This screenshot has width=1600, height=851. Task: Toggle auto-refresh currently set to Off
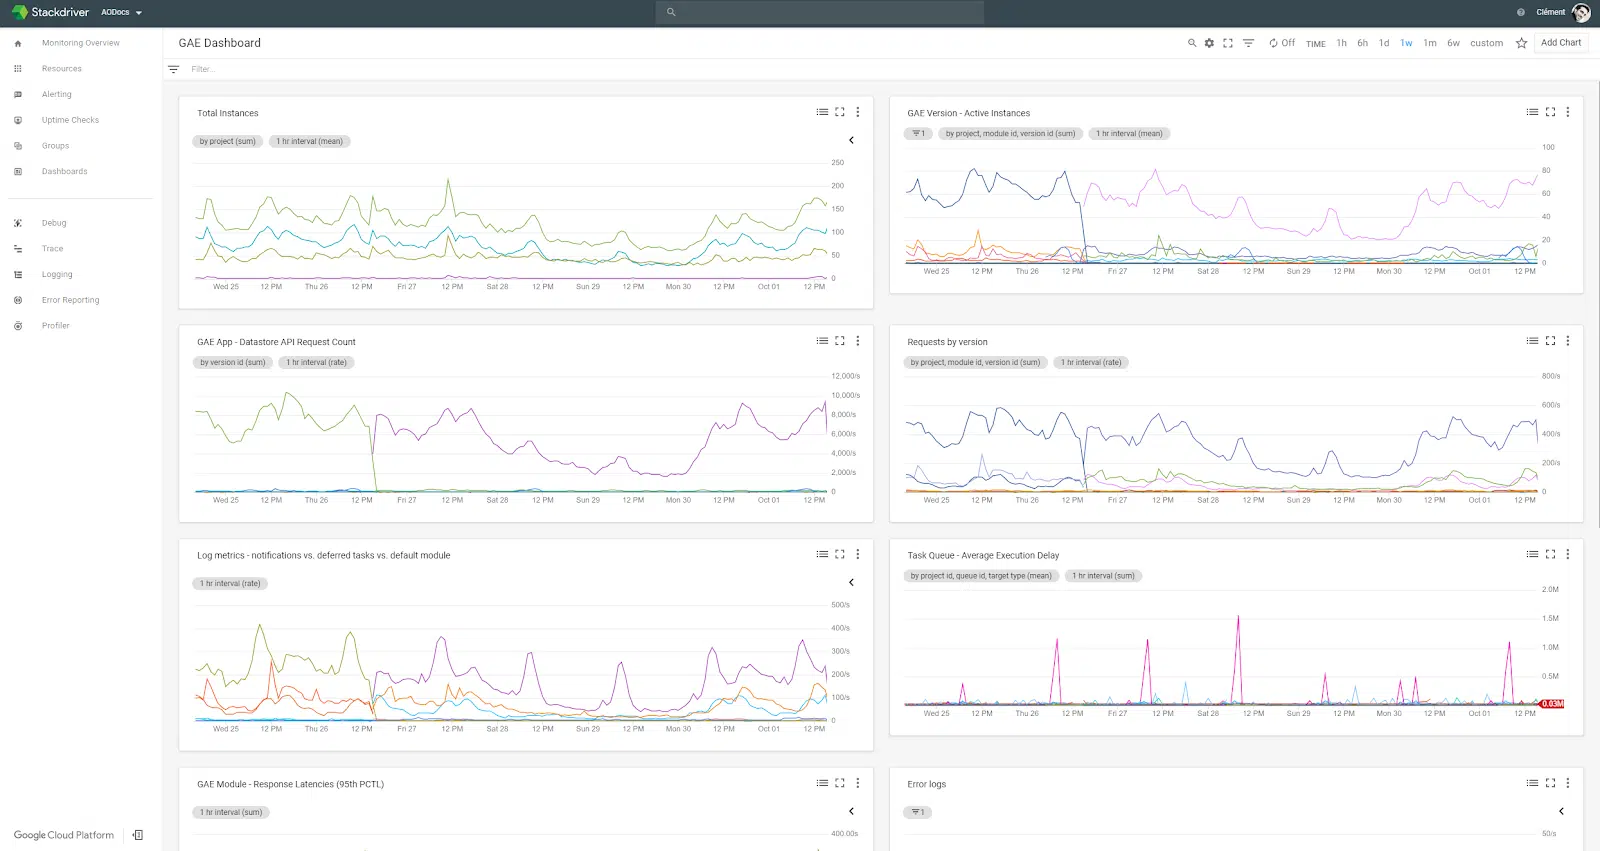click(x=1282, y=43)
